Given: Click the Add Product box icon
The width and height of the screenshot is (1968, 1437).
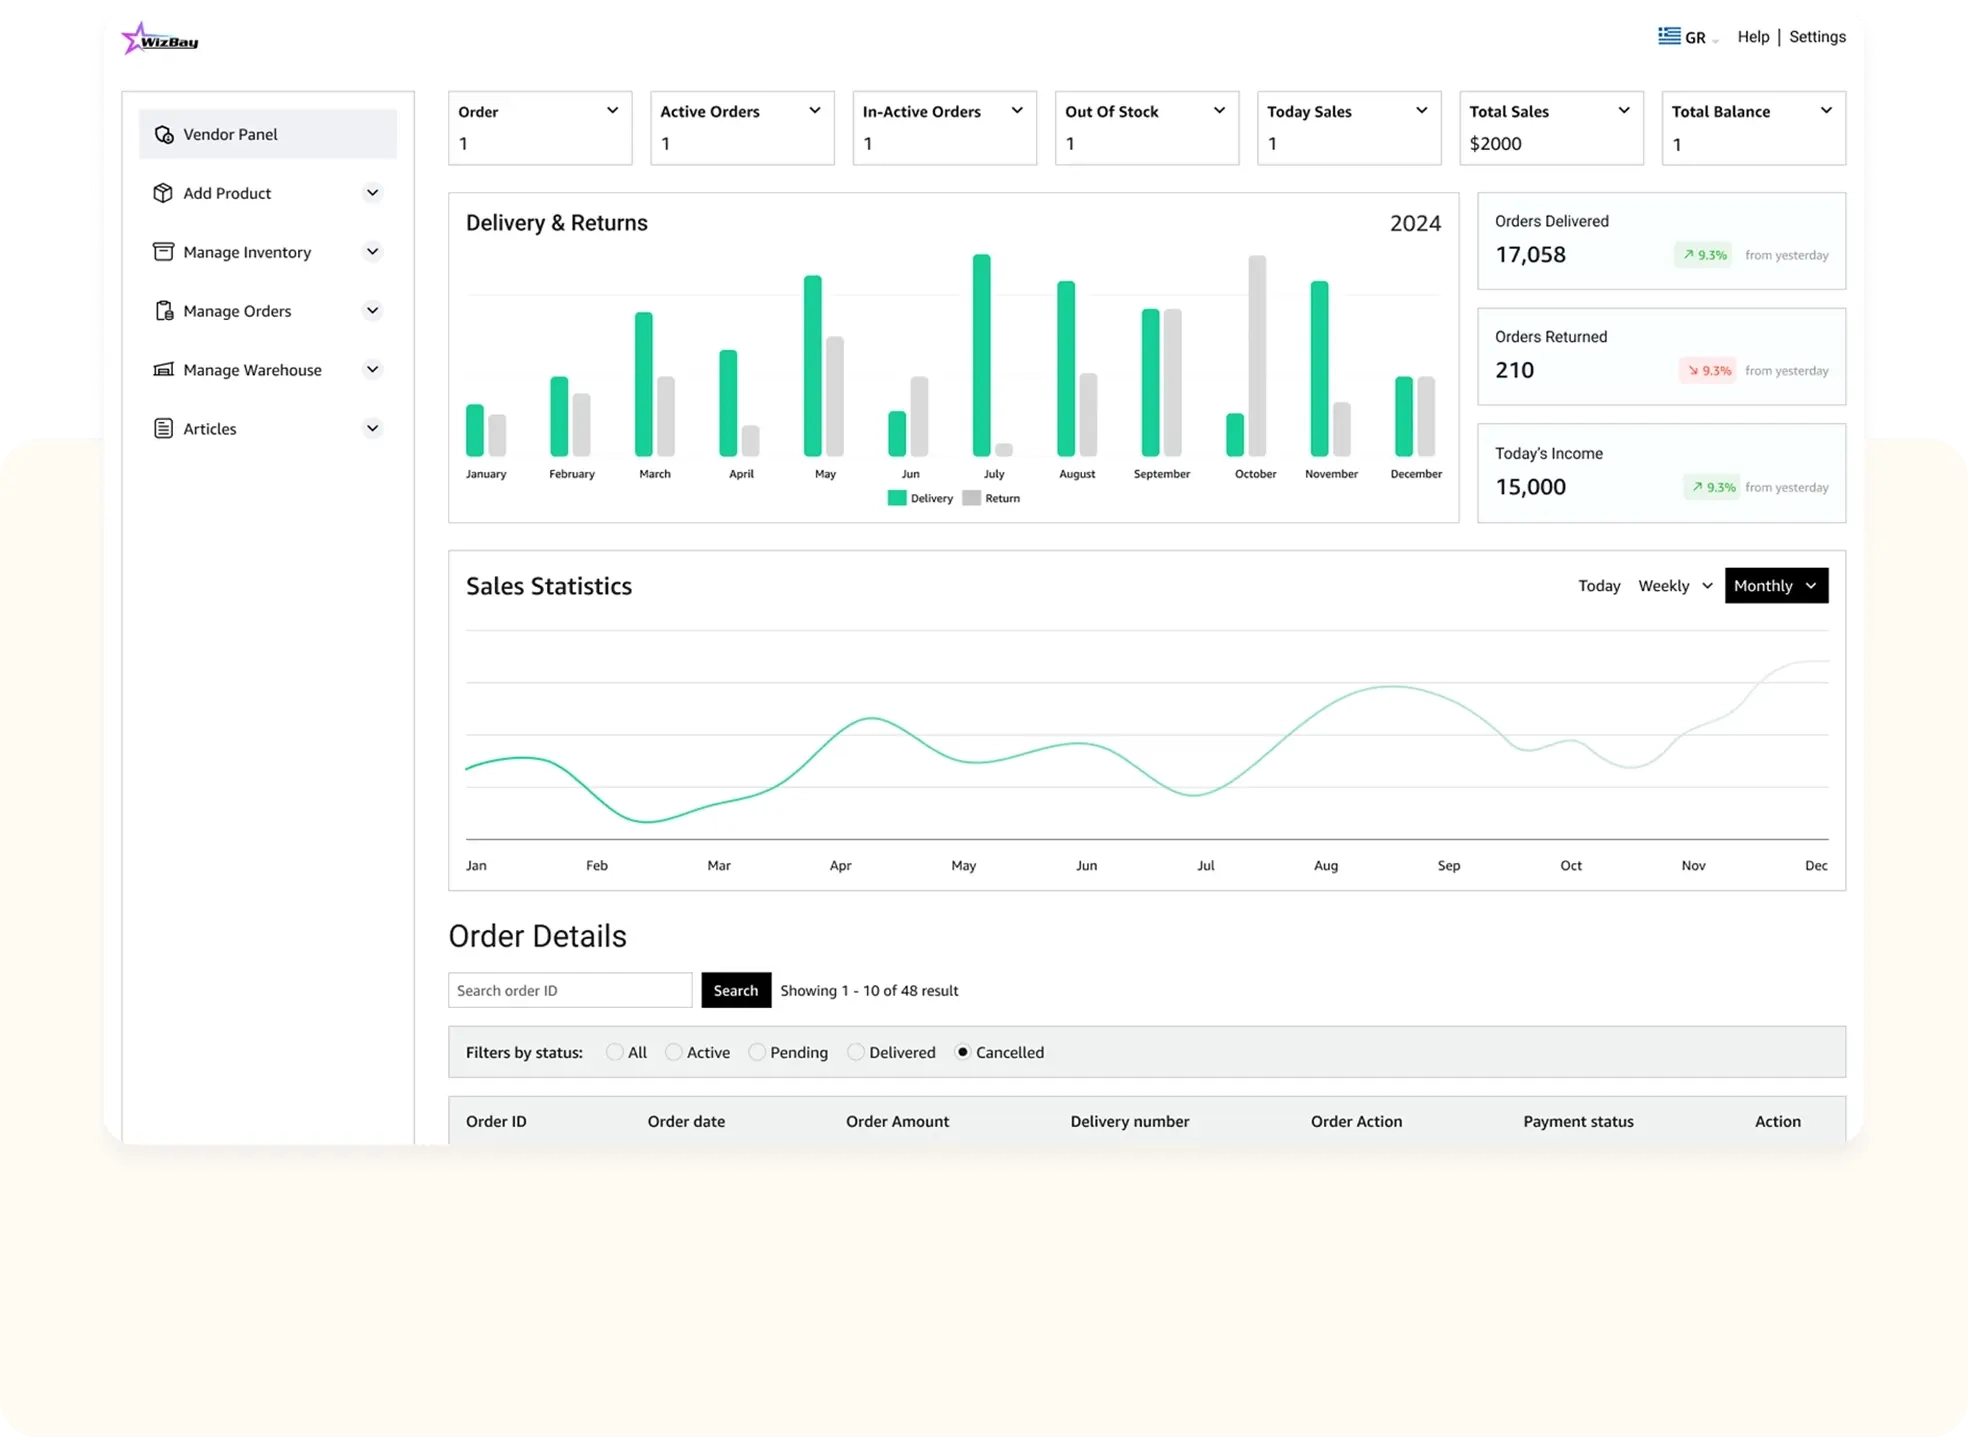Looking at the screenshot, I should [163, 193].
